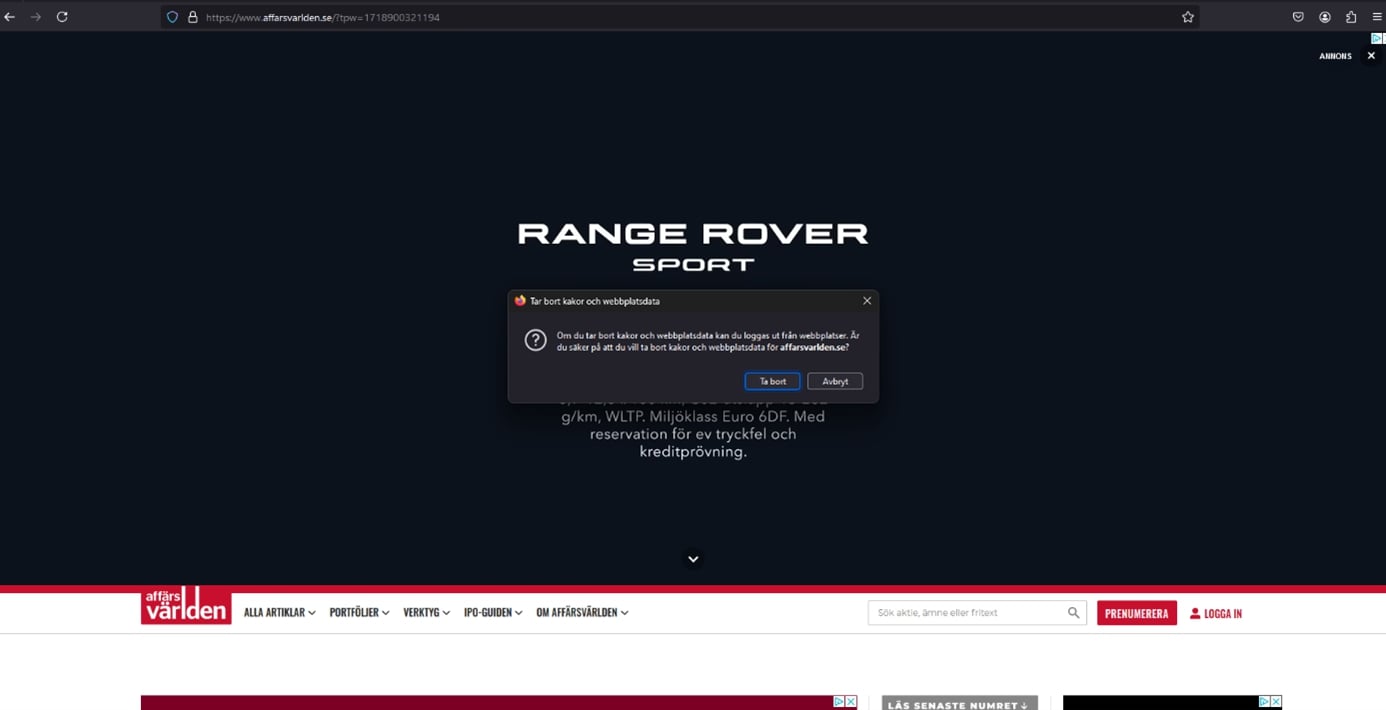Viewport: 1386px width, 710px height.
Task: Click the LÄS SENASTE NUMRET button
Action: 960,704
